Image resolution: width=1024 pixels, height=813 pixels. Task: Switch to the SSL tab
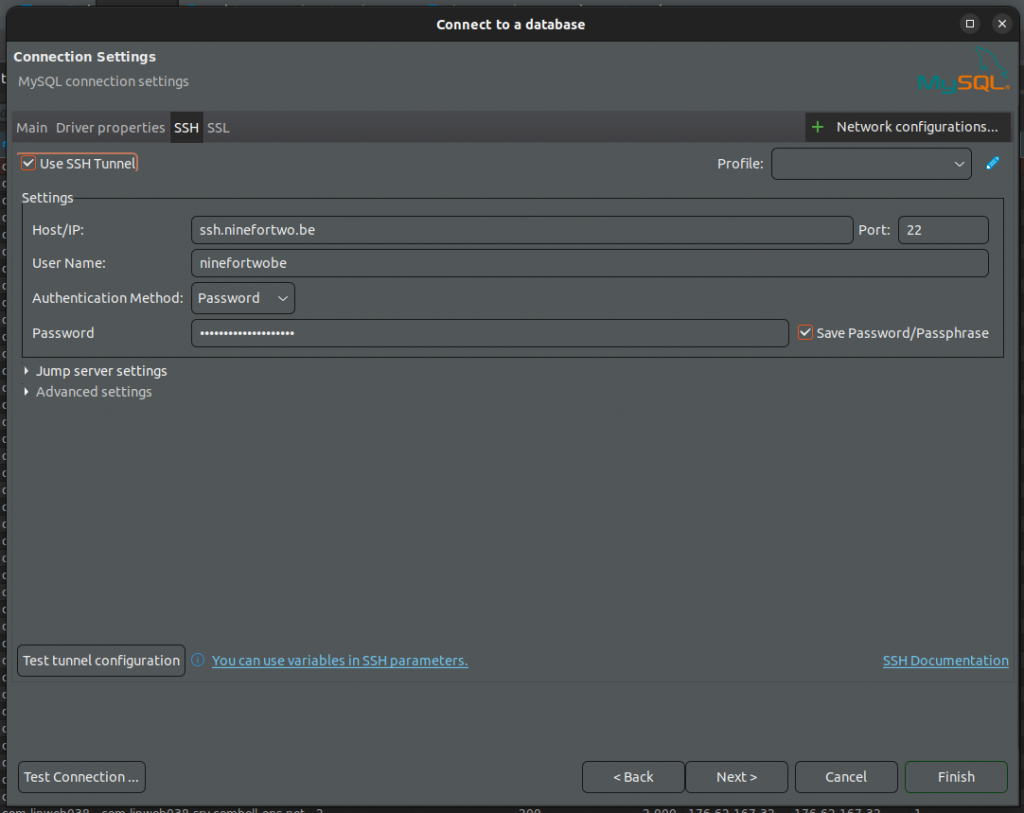[218, 128]
